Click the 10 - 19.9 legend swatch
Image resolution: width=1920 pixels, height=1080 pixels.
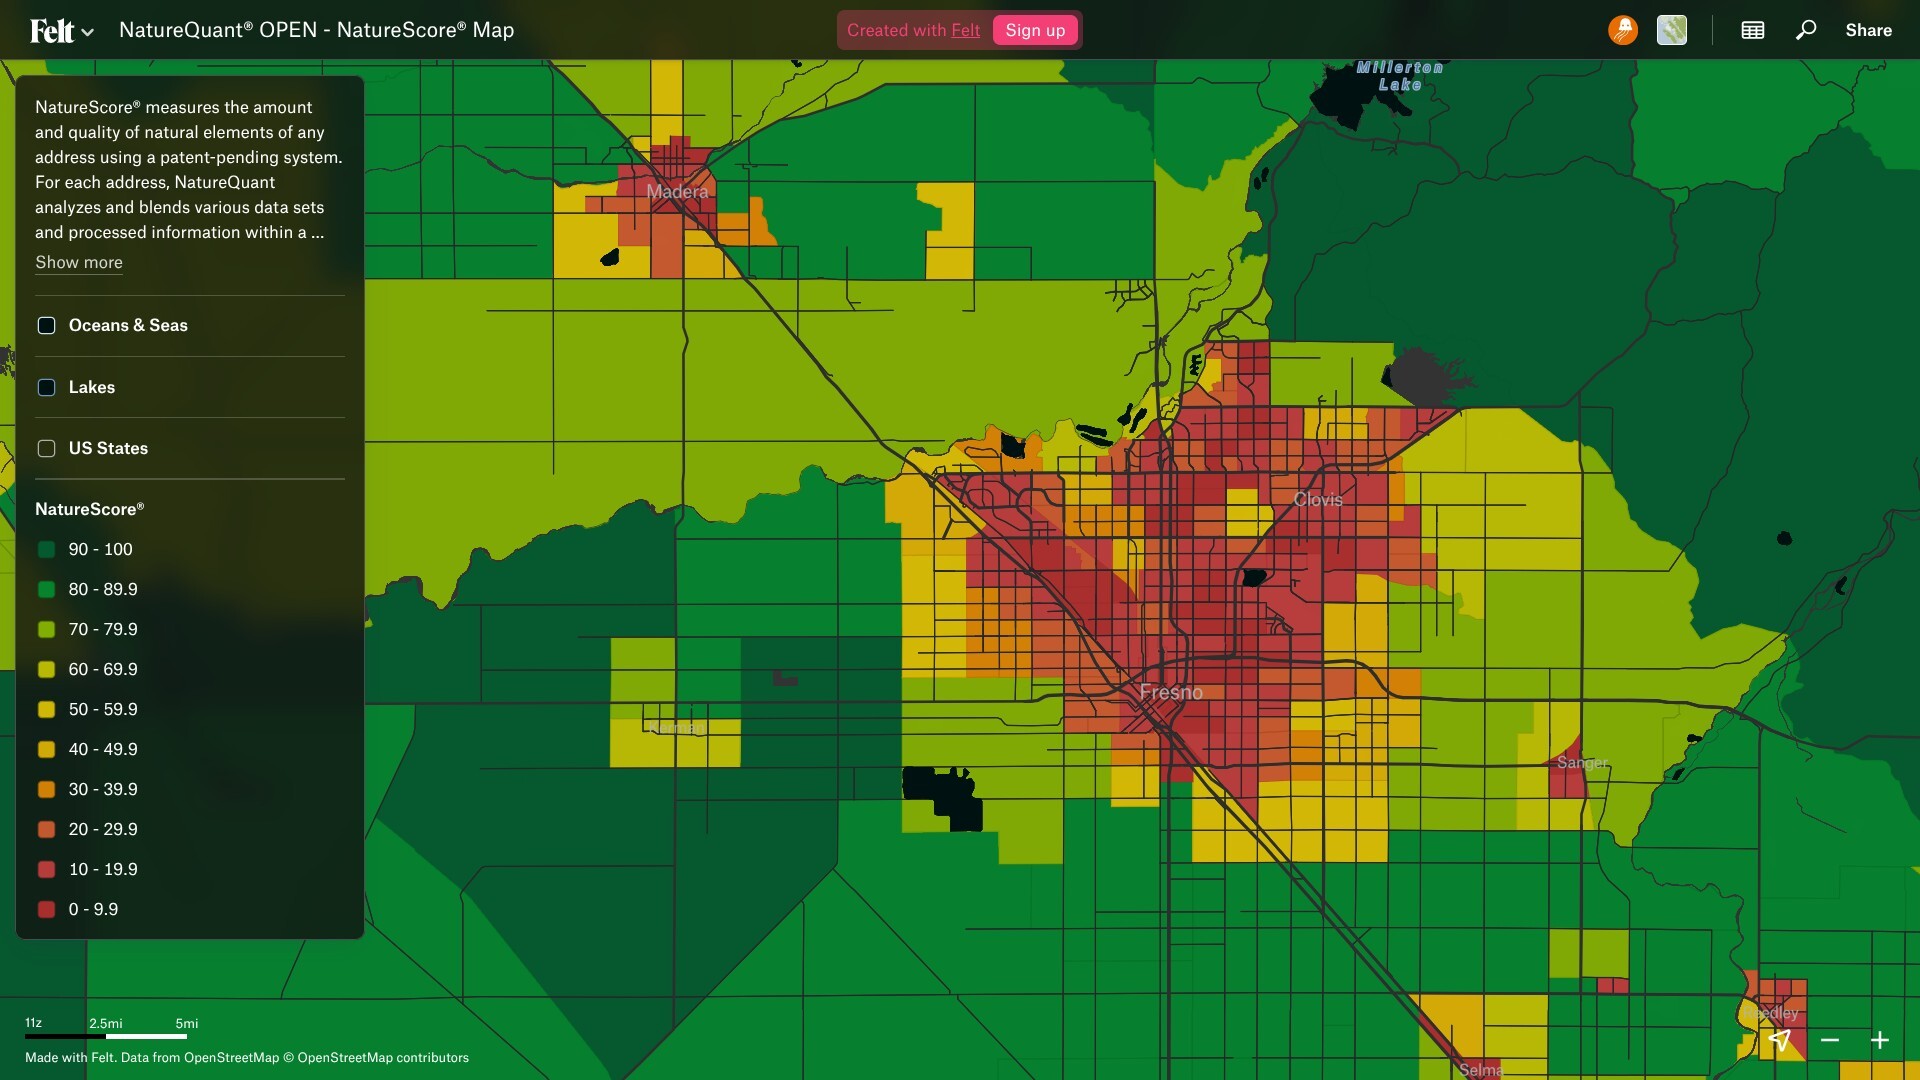pyautogui.click(x=46, y=869)
